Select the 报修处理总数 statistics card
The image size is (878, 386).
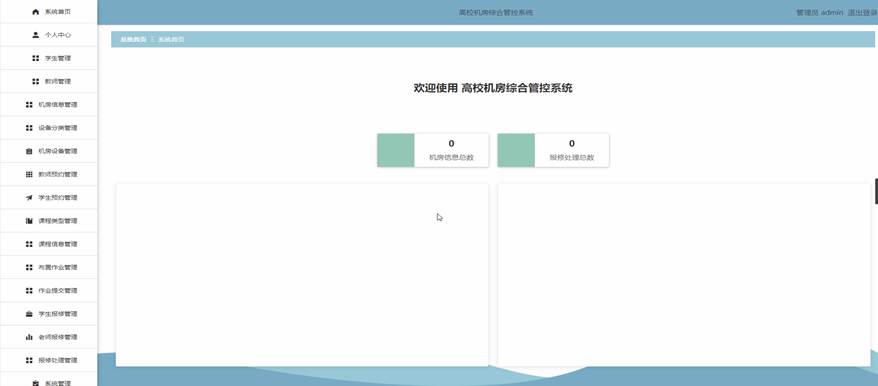coord(553,150)
